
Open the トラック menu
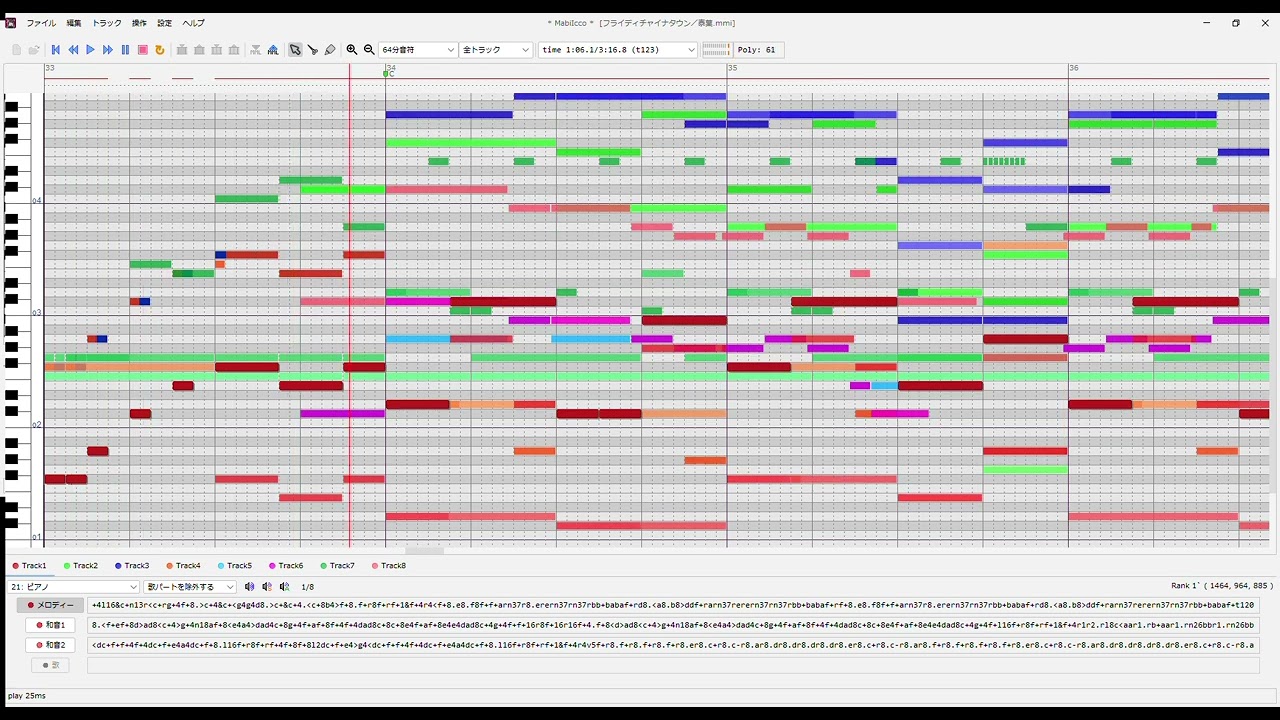coord(107,23)
